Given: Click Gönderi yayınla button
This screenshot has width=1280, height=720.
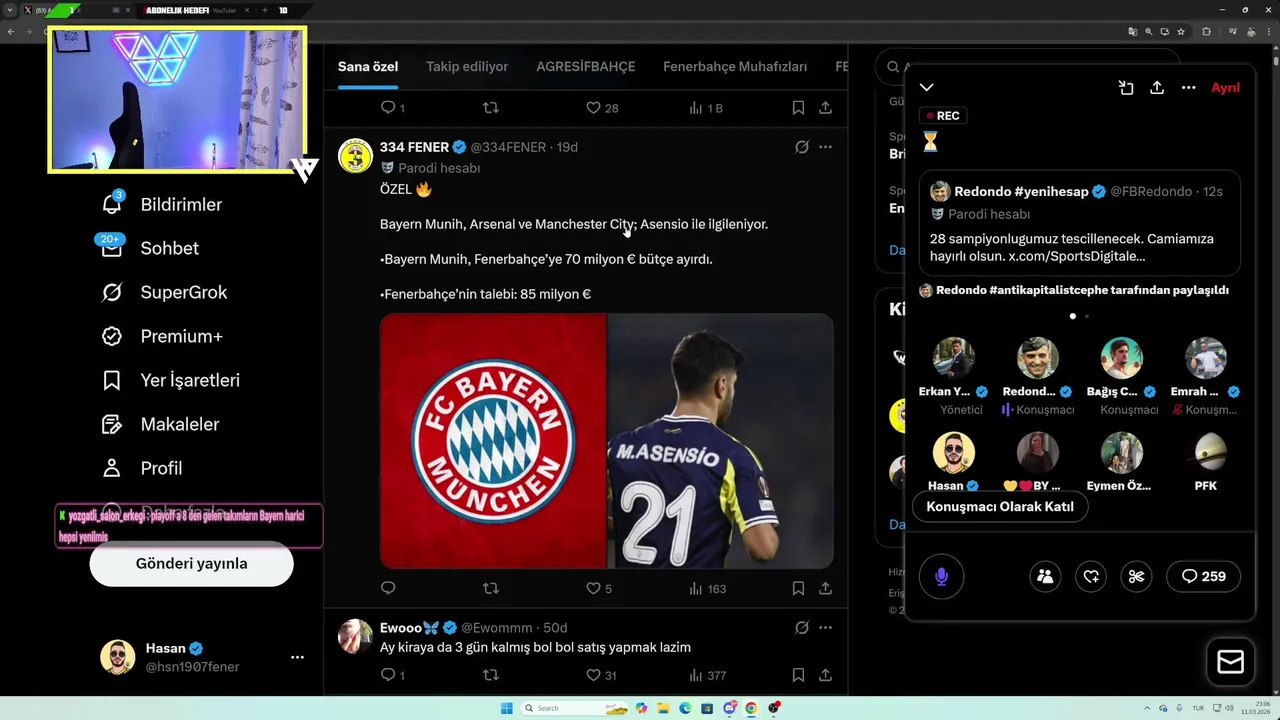Looking at the screenshot, I should 192,564.
